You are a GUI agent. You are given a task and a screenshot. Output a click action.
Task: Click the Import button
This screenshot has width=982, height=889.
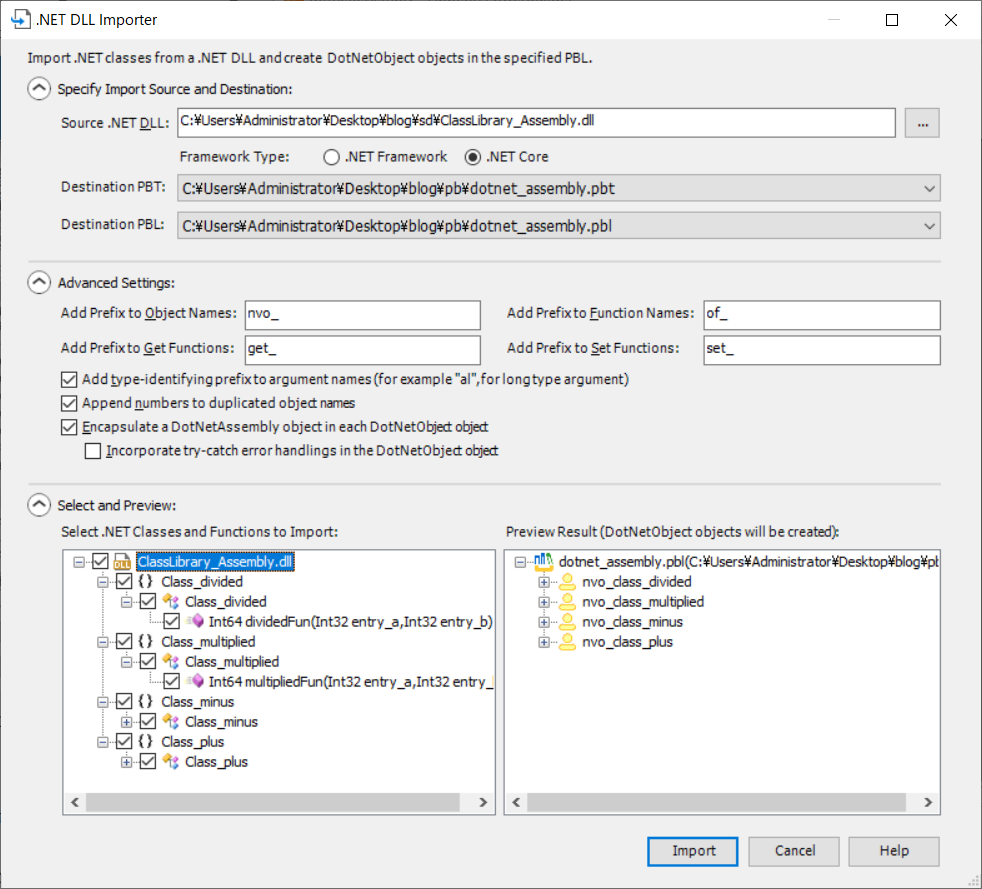point(692,851)
